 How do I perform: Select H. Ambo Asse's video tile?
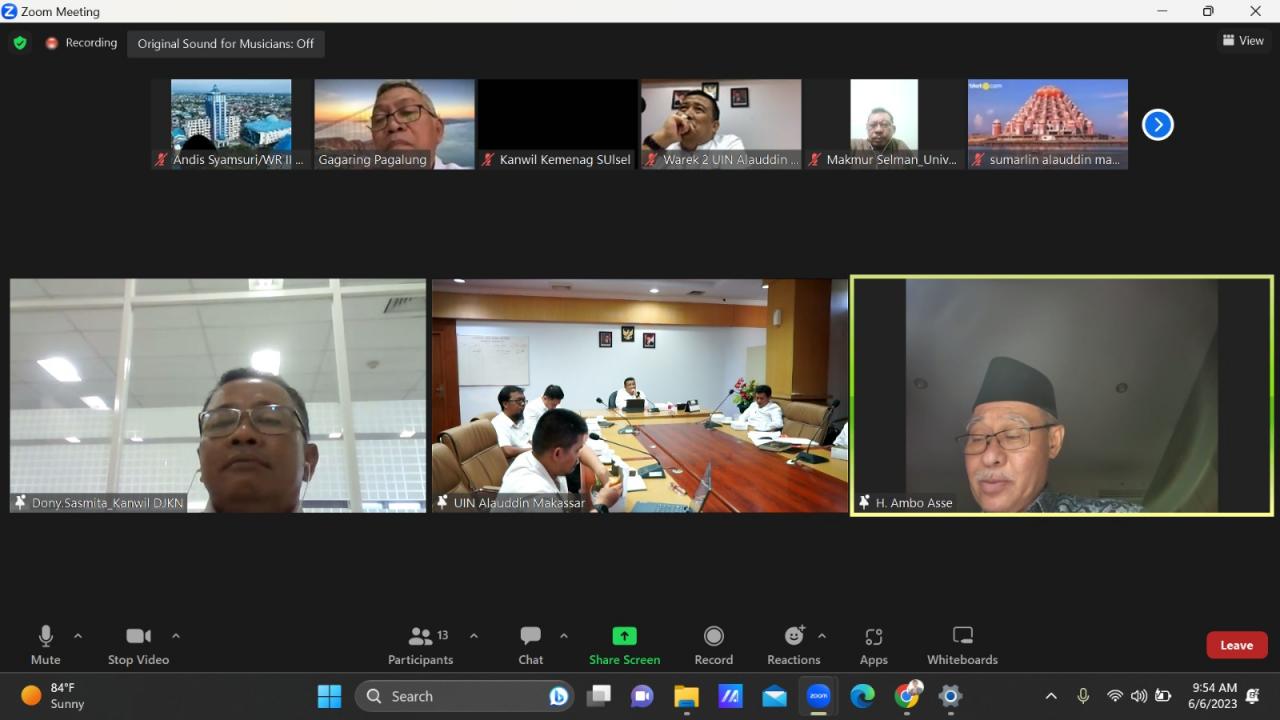point(1062,394)
